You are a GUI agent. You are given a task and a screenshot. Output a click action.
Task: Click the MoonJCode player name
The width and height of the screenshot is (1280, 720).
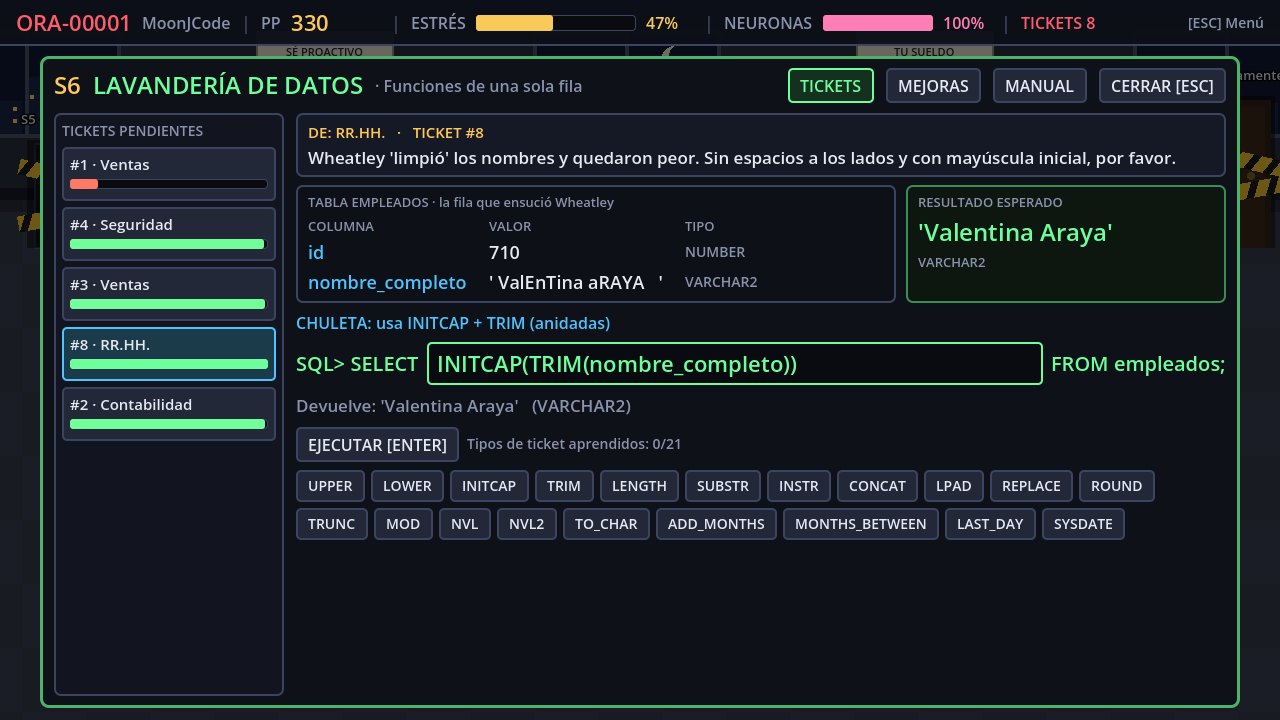186,23
